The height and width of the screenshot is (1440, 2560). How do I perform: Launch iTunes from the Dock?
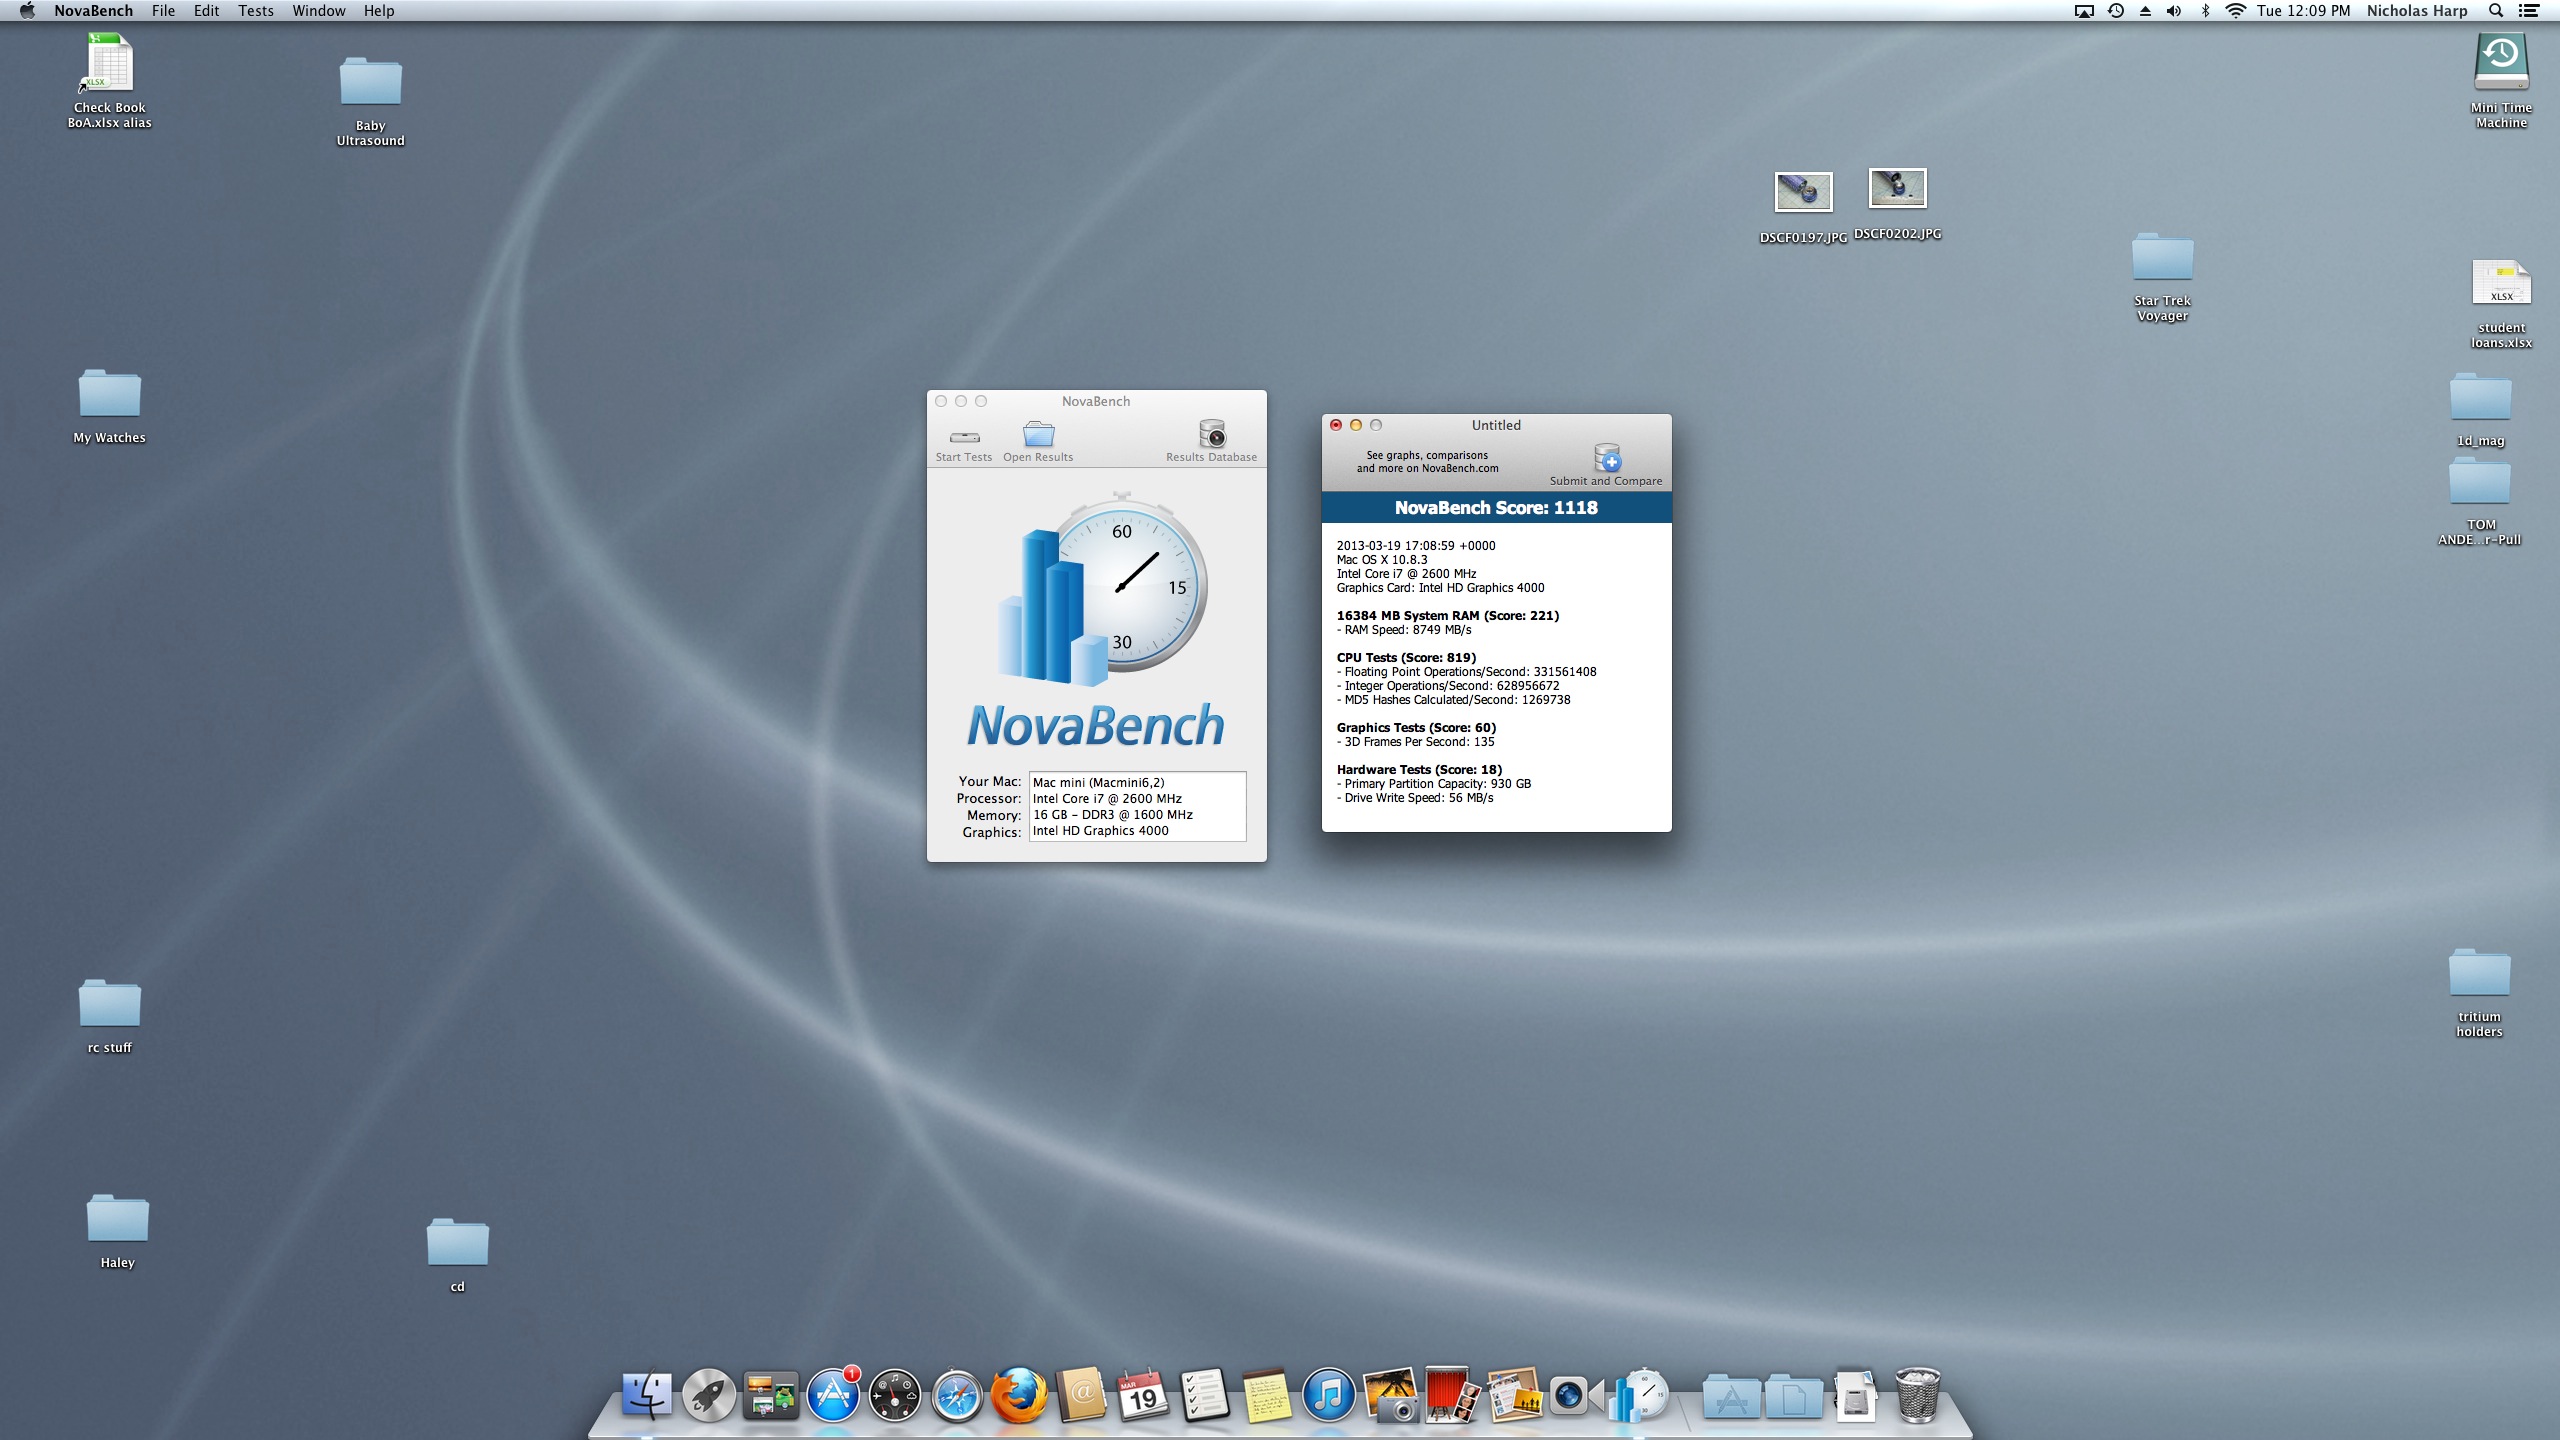pos(1329,1394)
